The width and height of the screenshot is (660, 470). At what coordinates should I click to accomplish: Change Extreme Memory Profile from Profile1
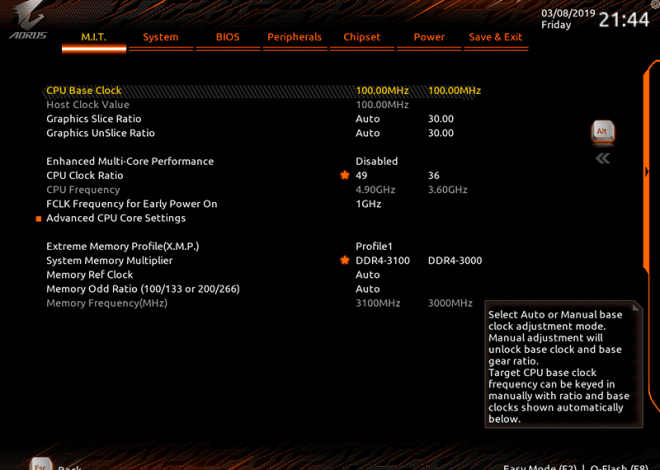point(374,246)
